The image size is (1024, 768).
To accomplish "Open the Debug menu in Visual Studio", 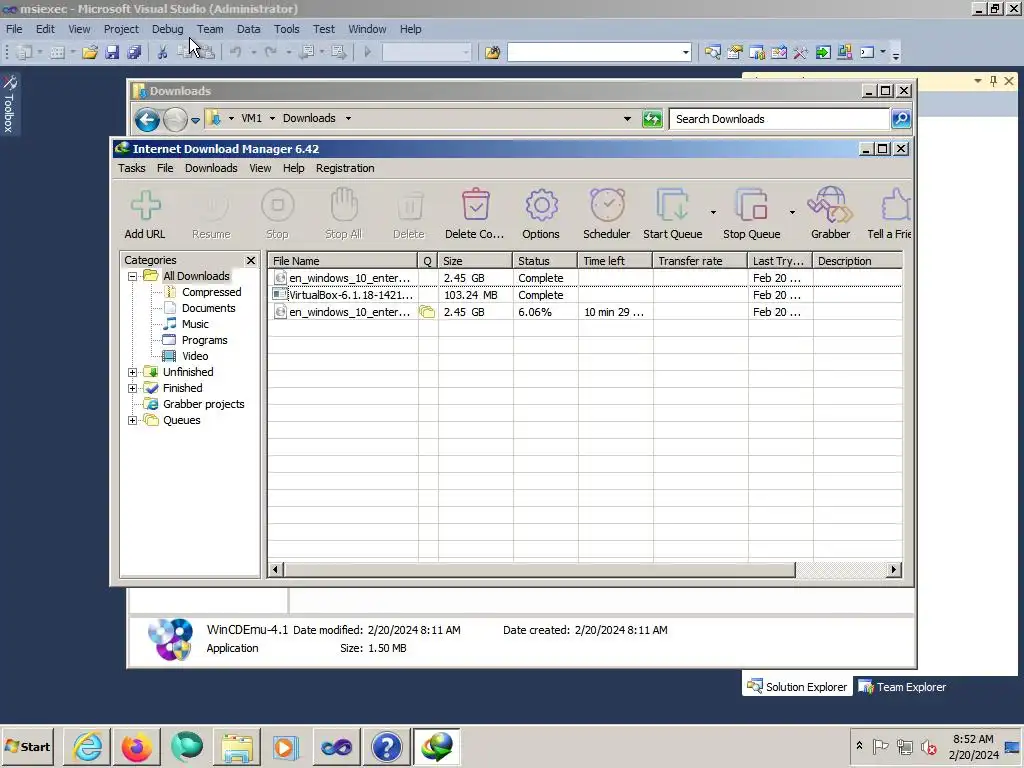I will click(167, 29).
